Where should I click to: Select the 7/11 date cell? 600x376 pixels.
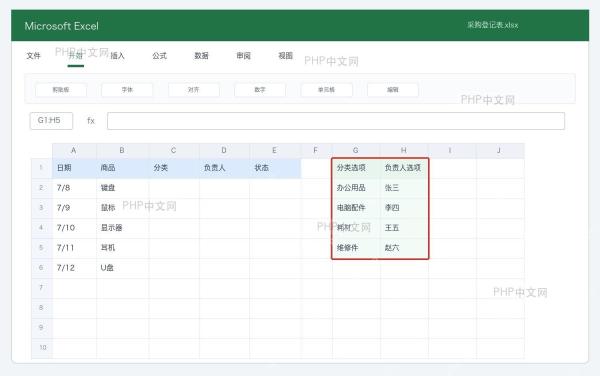[x=74, y=248]
